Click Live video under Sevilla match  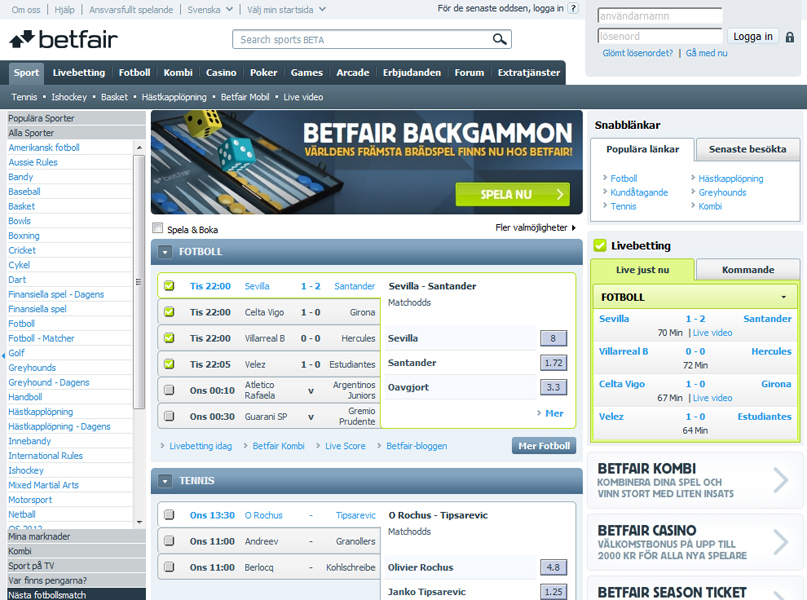tap(712, 333)
